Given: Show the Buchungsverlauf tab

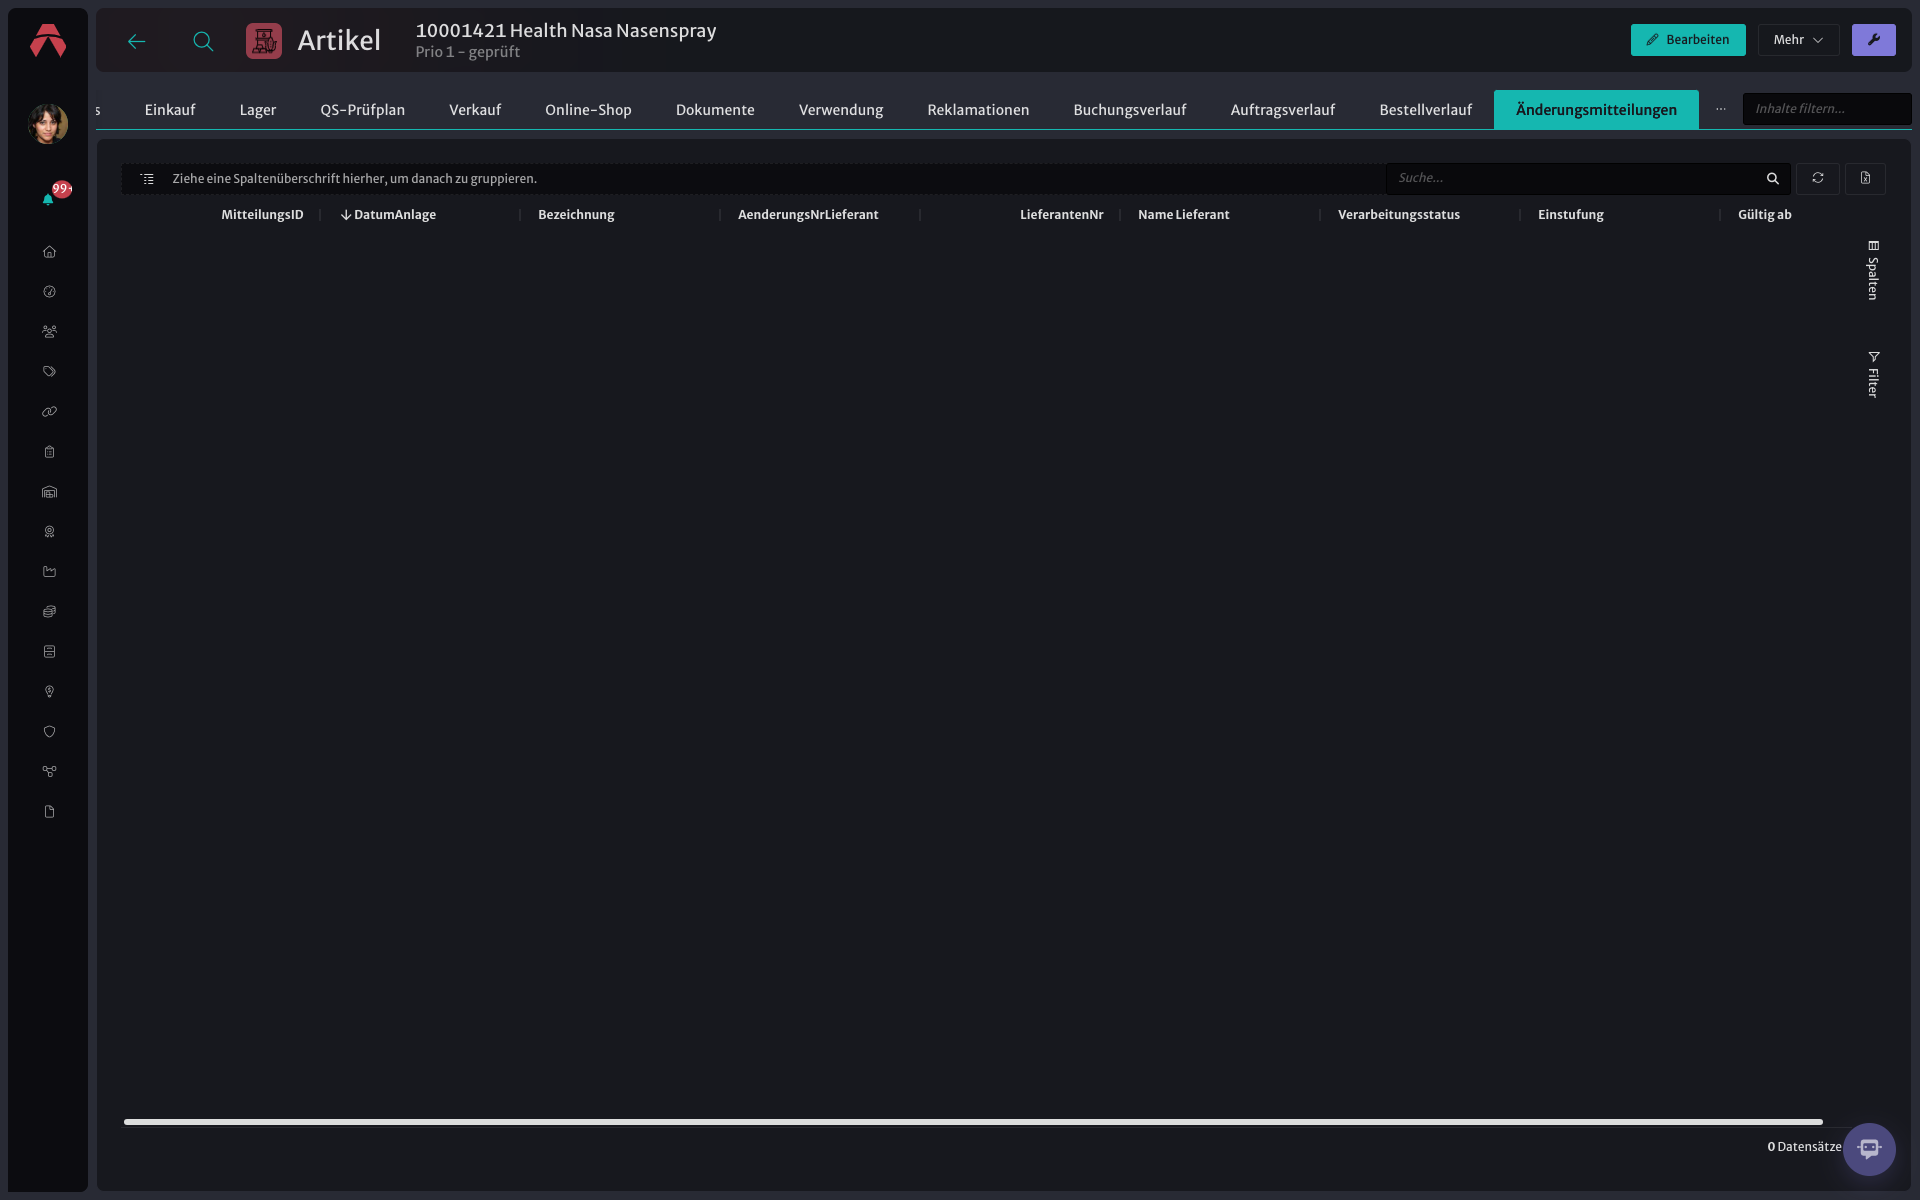Looking at the screenshot, I should point(1130,110).
